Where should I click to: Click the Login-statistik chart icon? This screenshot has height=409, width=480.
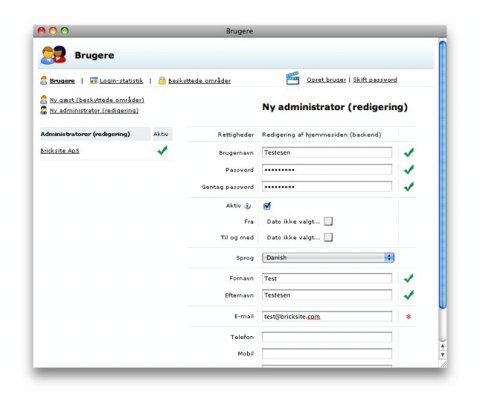pos(94,80)
